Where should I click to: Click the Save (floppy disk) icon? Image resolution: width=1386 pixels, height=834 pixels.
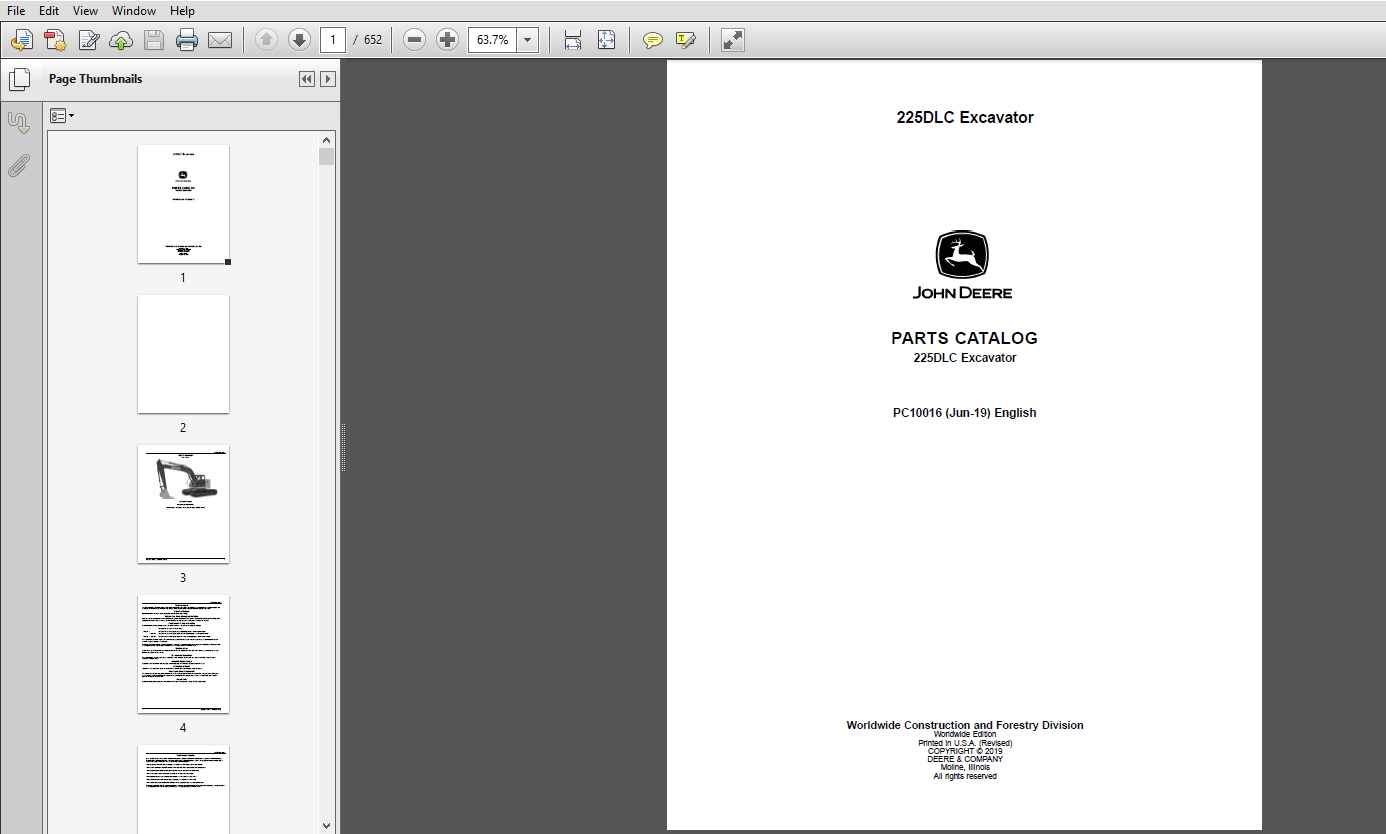point(154,40)
